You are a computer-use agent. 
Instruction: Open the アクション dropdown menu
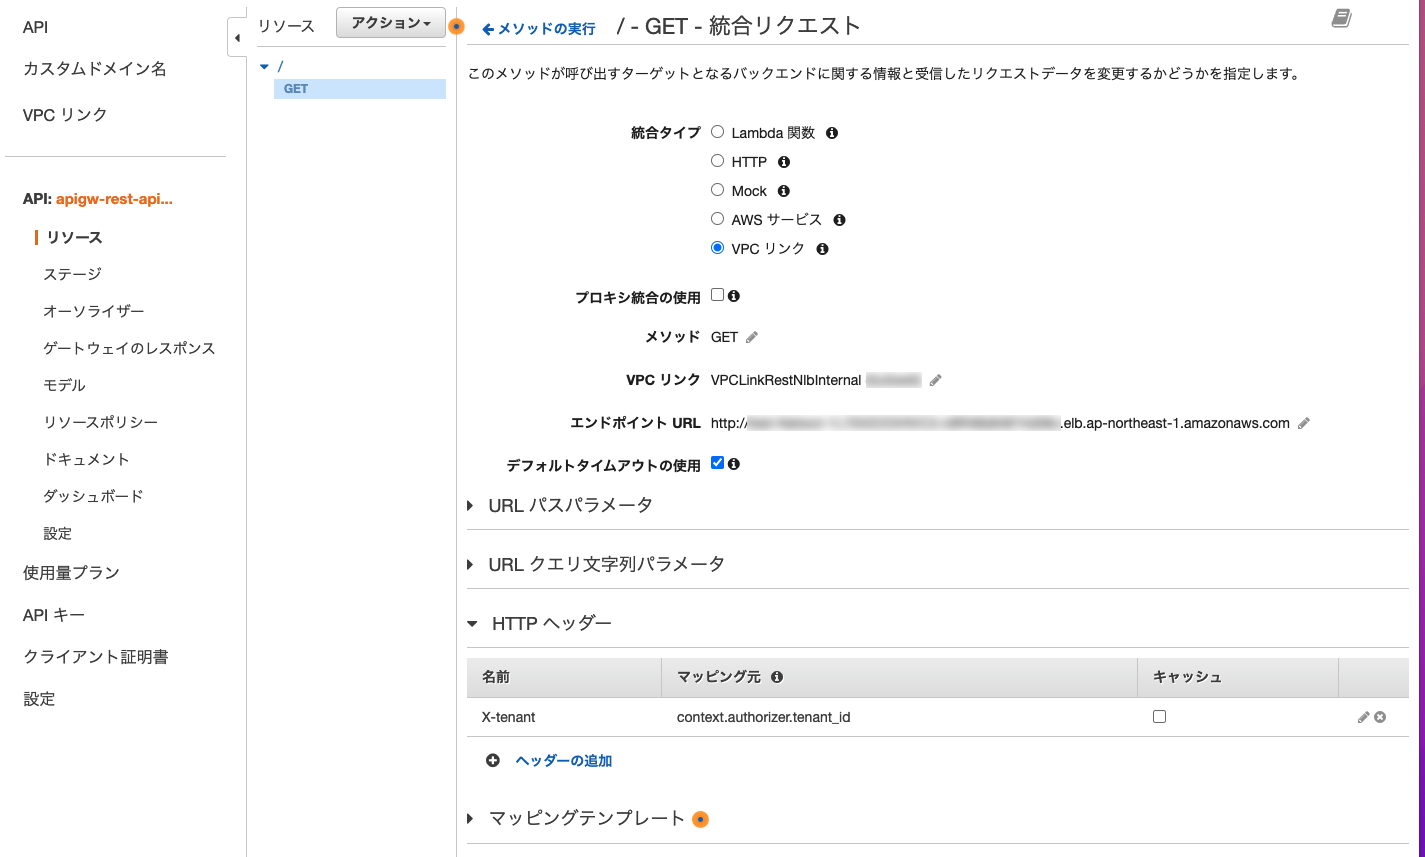(x=390, y=22)
